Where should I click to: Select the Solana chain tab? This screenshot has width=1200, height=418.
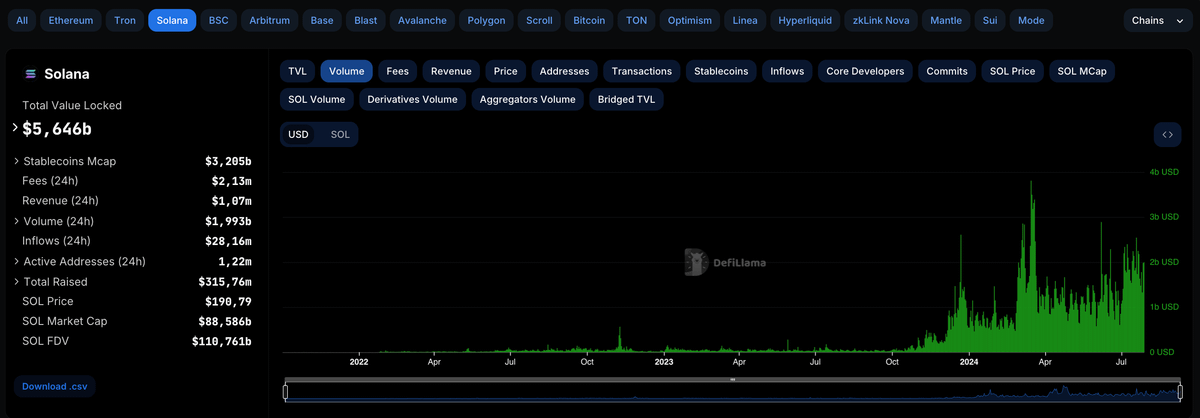pyautogui.click(x=172, y=20)
